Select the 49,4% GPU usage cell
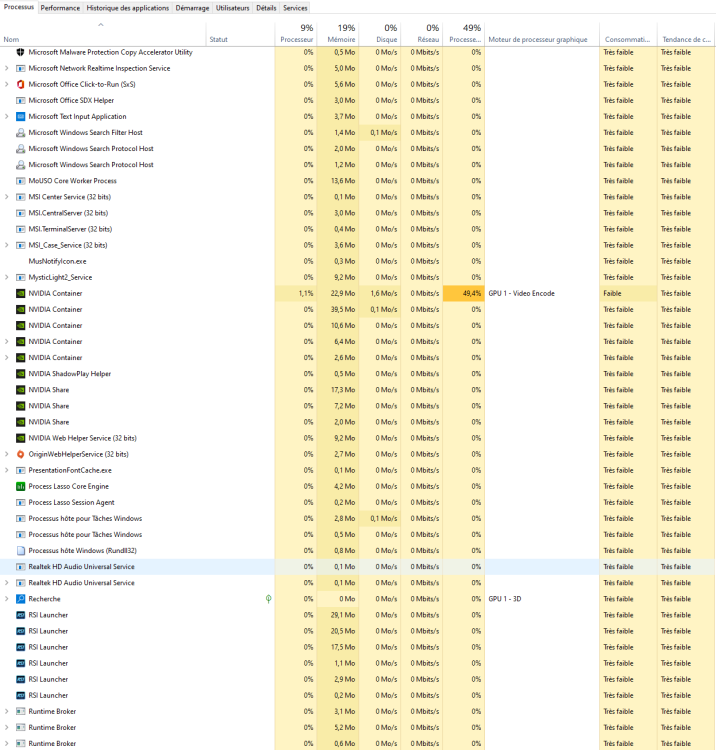This screenshot has height=750, width=716. pyautogui.click(x=465, y=293)
